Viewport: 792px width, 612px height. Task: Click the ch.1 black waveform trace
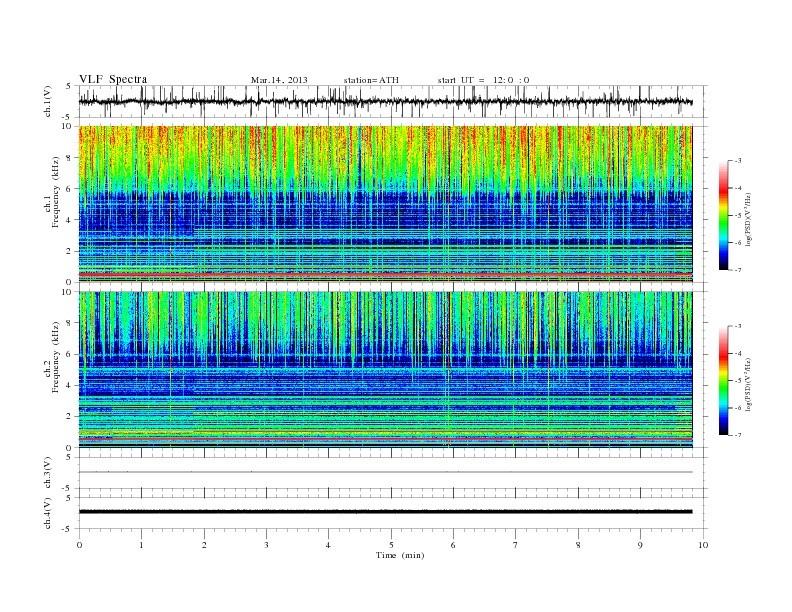point(385,101)
